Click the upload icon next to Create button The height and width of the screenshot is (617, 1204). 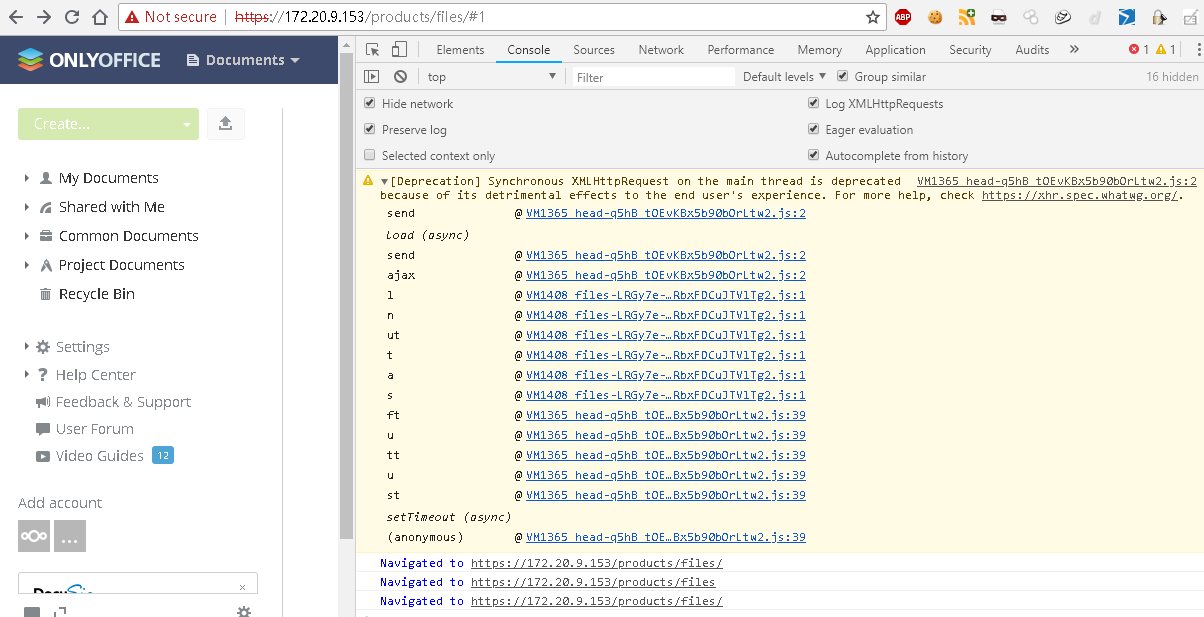[x=226, y=123]
